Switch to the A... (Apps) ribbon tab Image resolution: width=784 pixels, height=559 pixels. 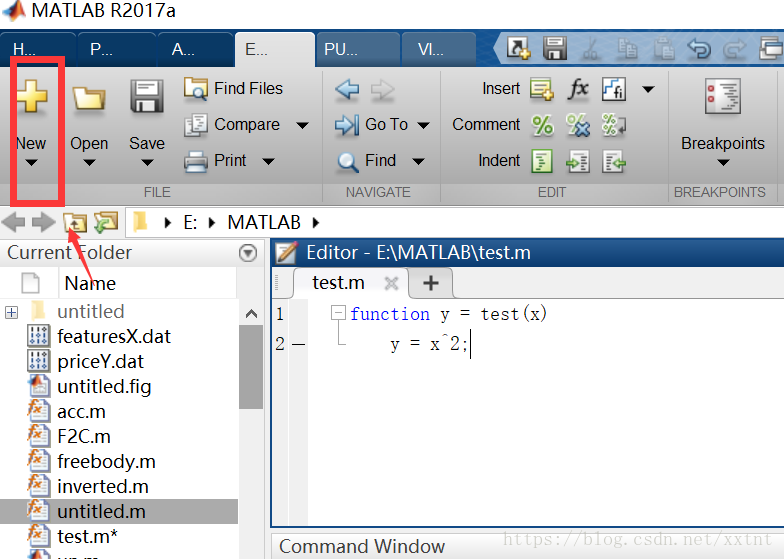(x=196, y=50)
